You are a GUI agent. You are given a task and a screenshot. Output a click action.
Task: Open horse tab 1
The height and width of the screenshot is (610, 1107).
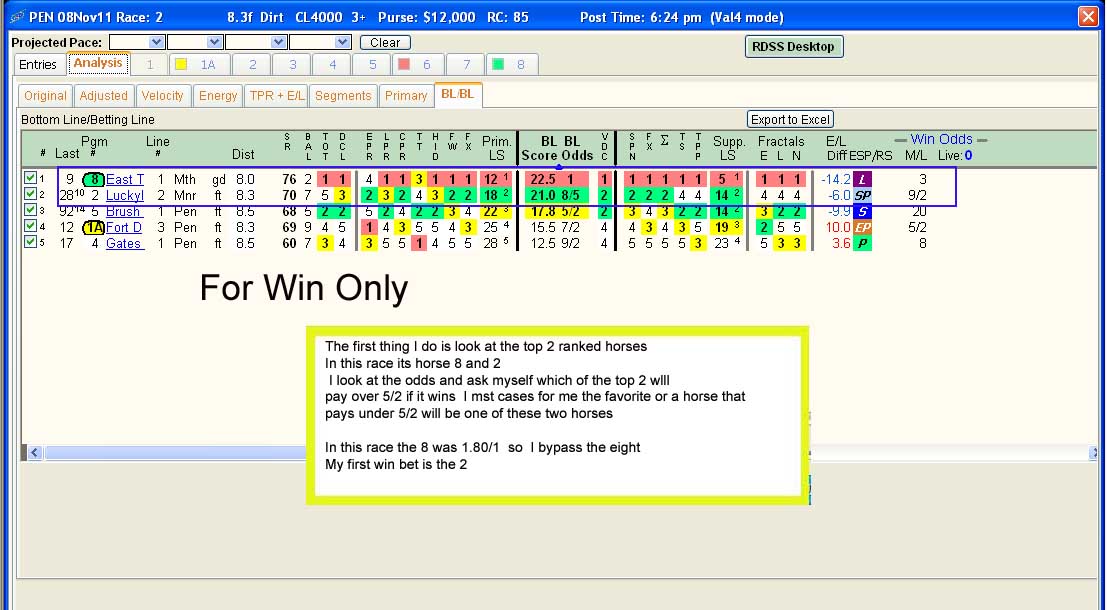pos(150,64)
